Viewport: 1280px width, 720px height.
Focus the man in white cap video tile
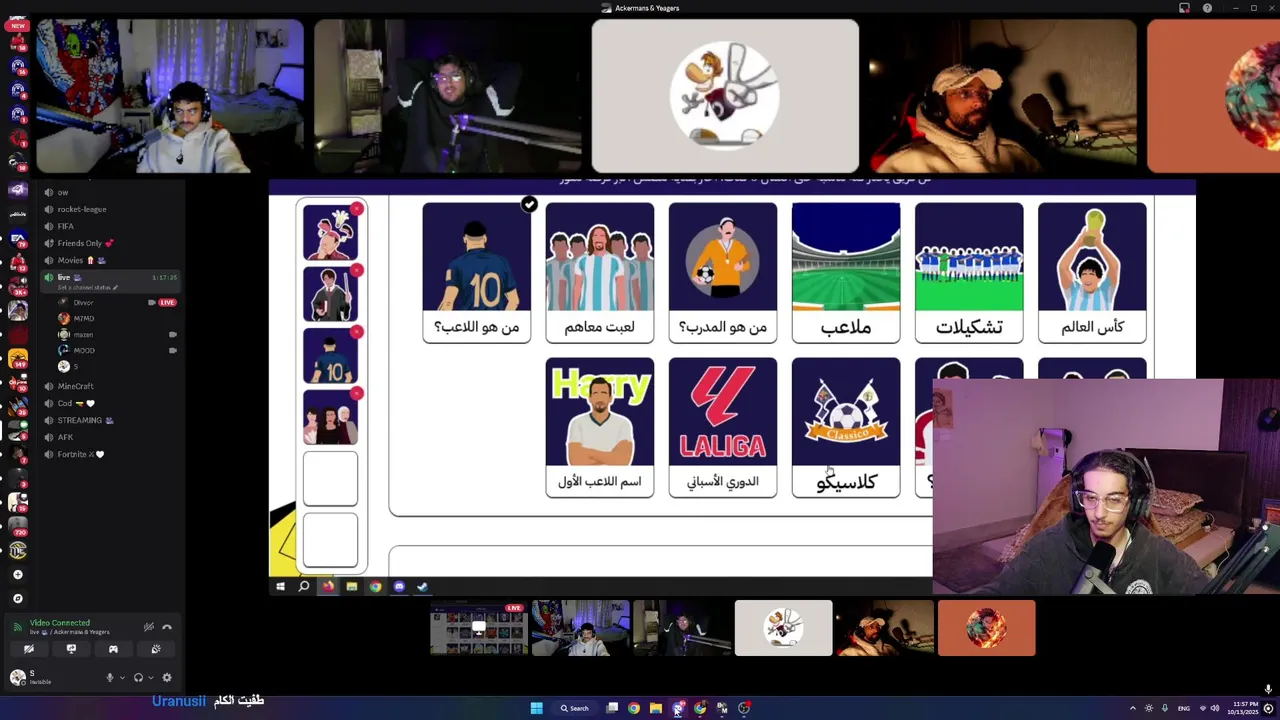tap(1003, 96)
